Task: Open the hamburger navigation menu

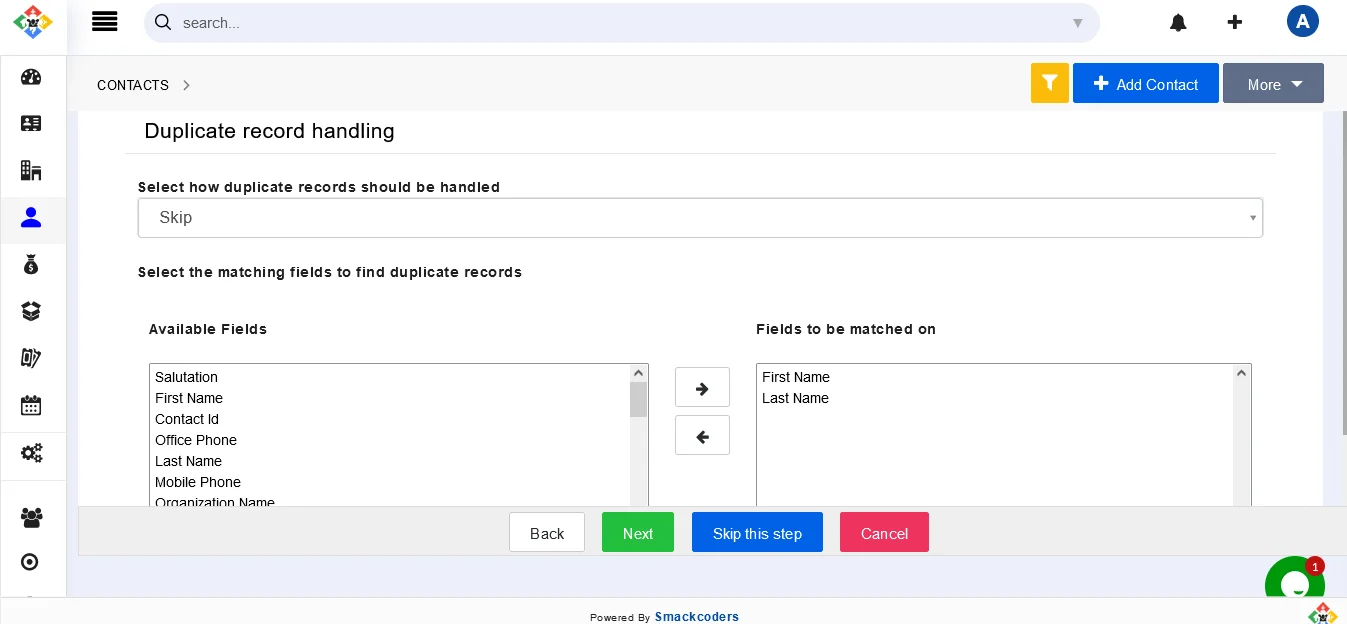Action: [104, 21]
